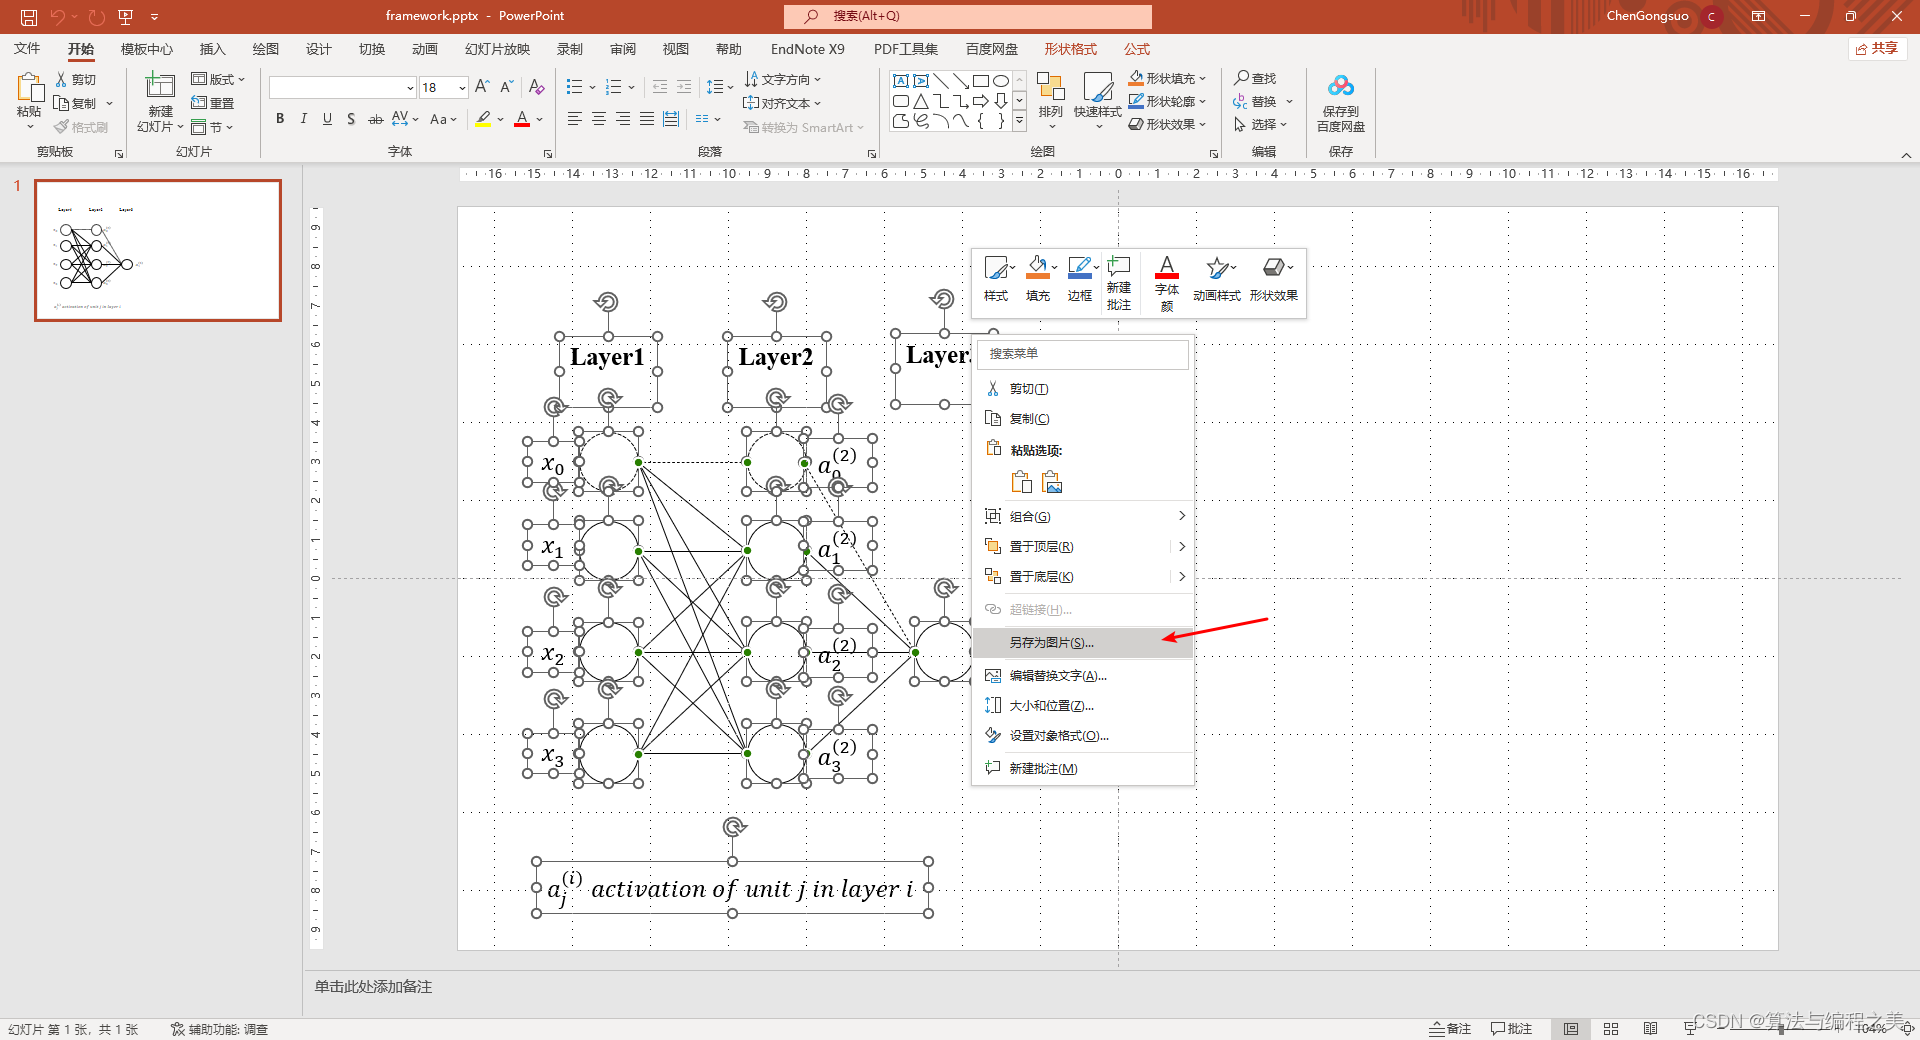Expand Shape Outline (形状轮廓) dropdown
1920x1040 pixels.
point(1203,101)
